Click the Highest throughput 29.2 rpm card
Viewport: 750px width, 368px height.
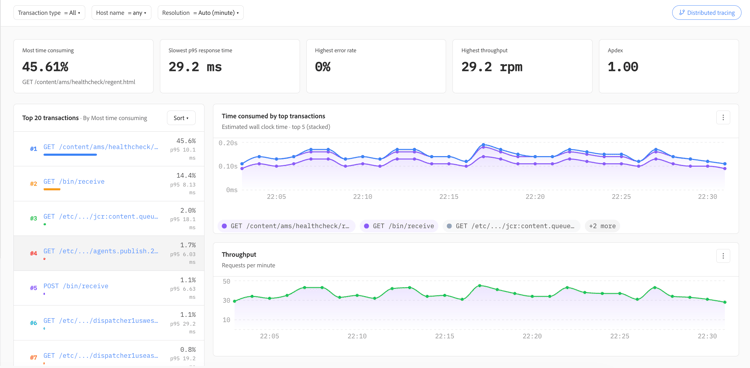click(522, 66)
